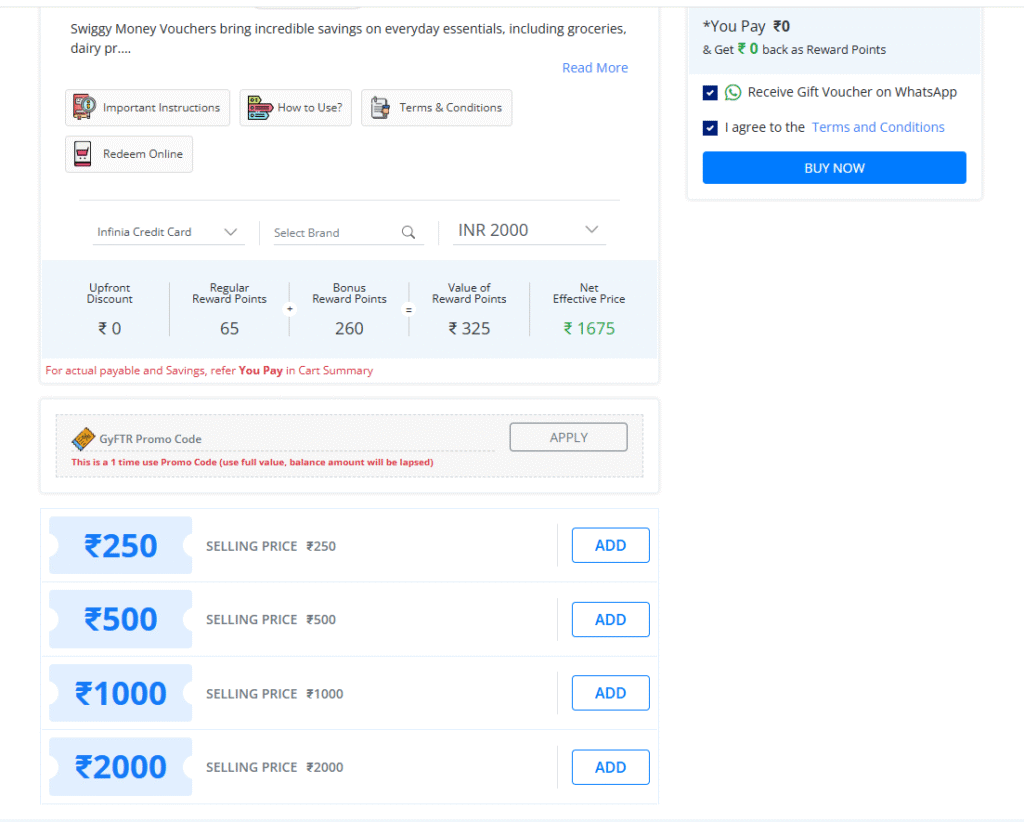
Task: Click the WhatsApp icon next to gift voucher option
Action: tap(734, 92)
